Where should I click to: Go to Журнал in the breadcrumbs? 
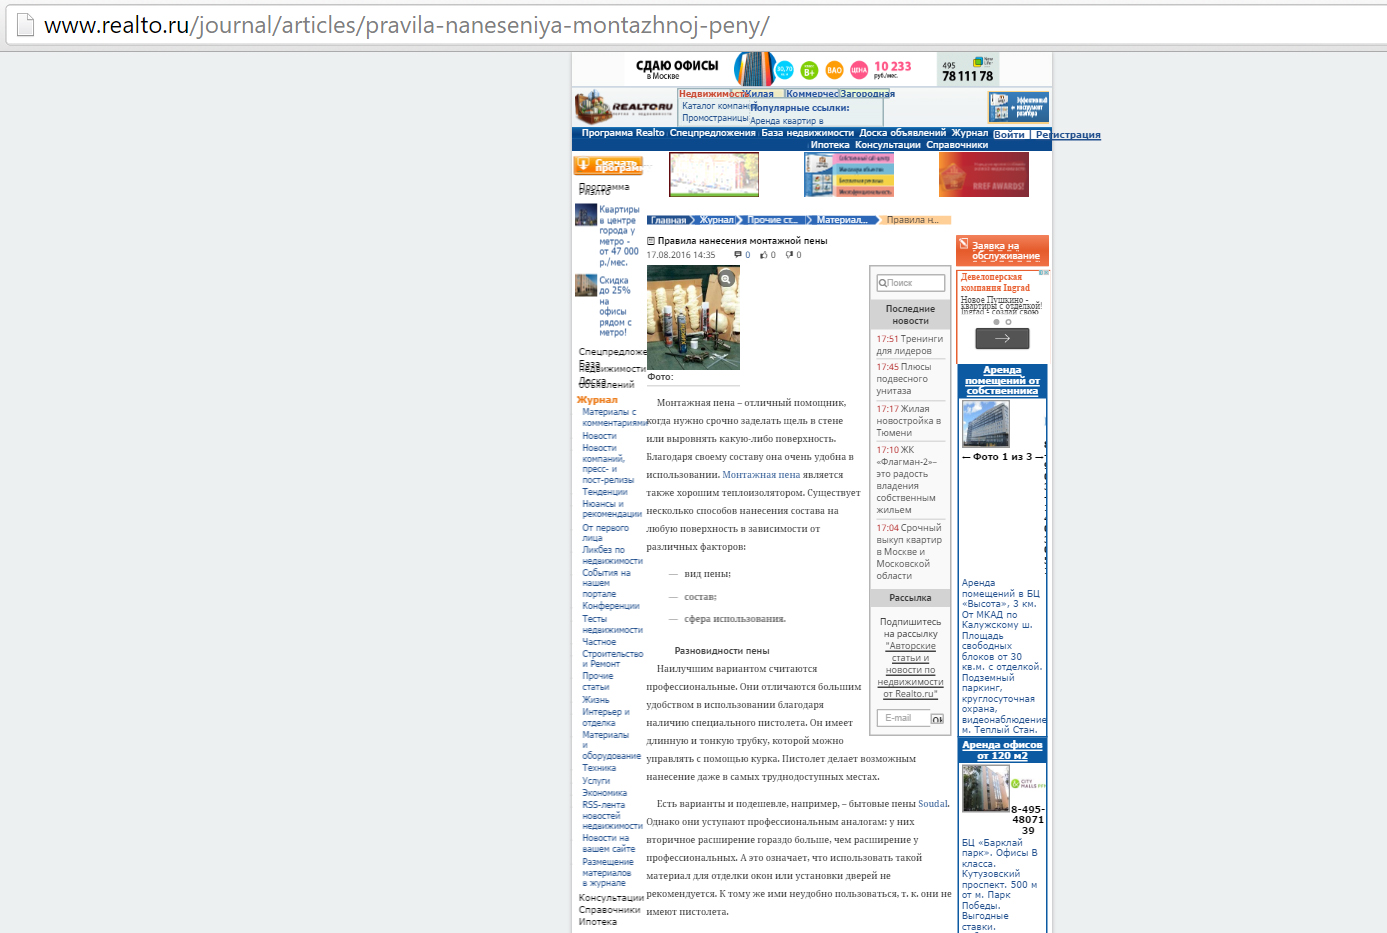coord(716,220)
